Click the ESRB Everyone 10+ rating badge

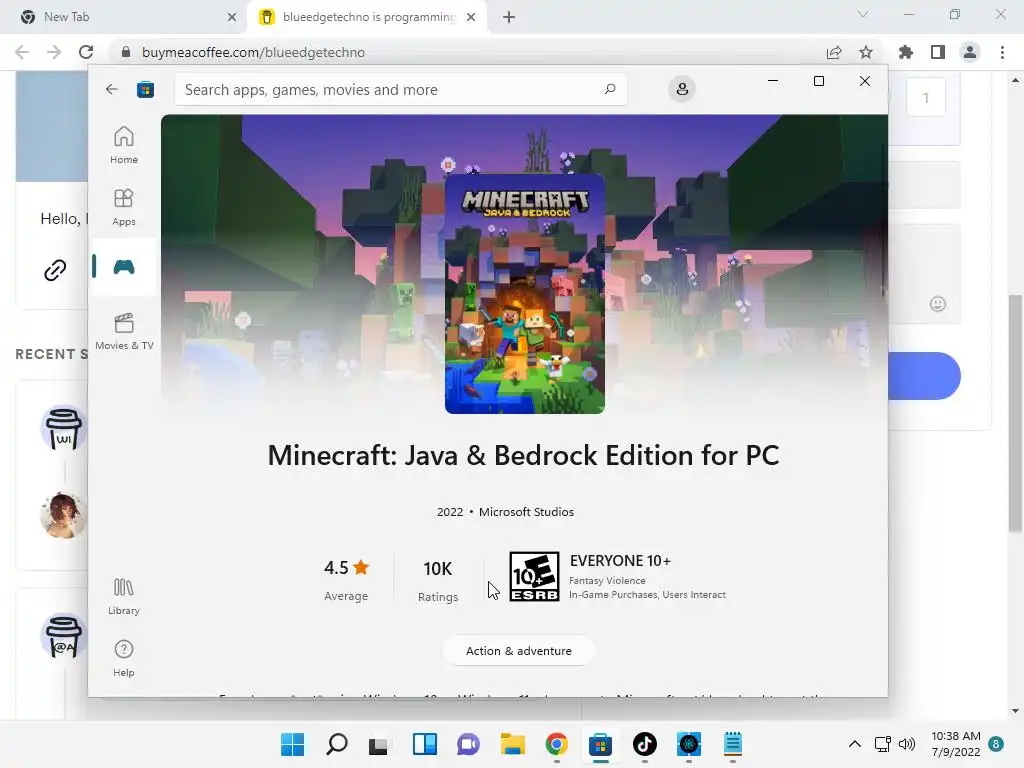click(534, 577)
